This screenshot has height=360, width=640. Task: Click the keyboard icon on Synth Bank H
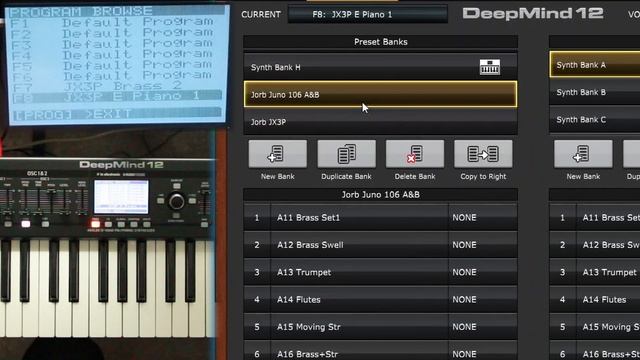(x=490, y=67)
